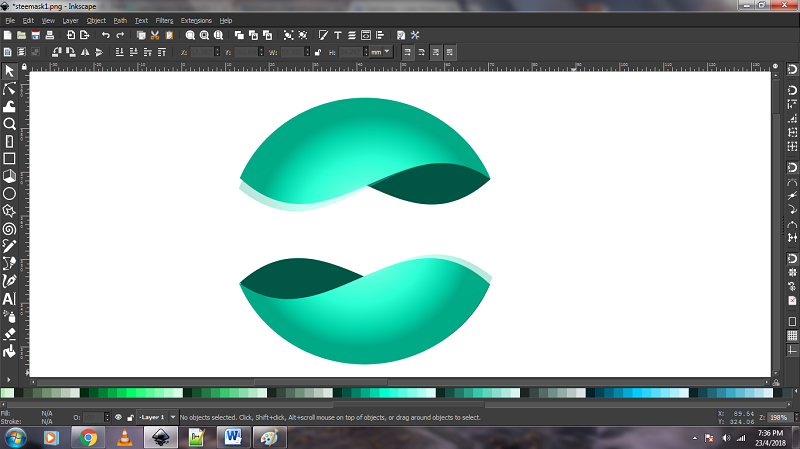Open the Text and Font dialog icon

pos(337,35)
